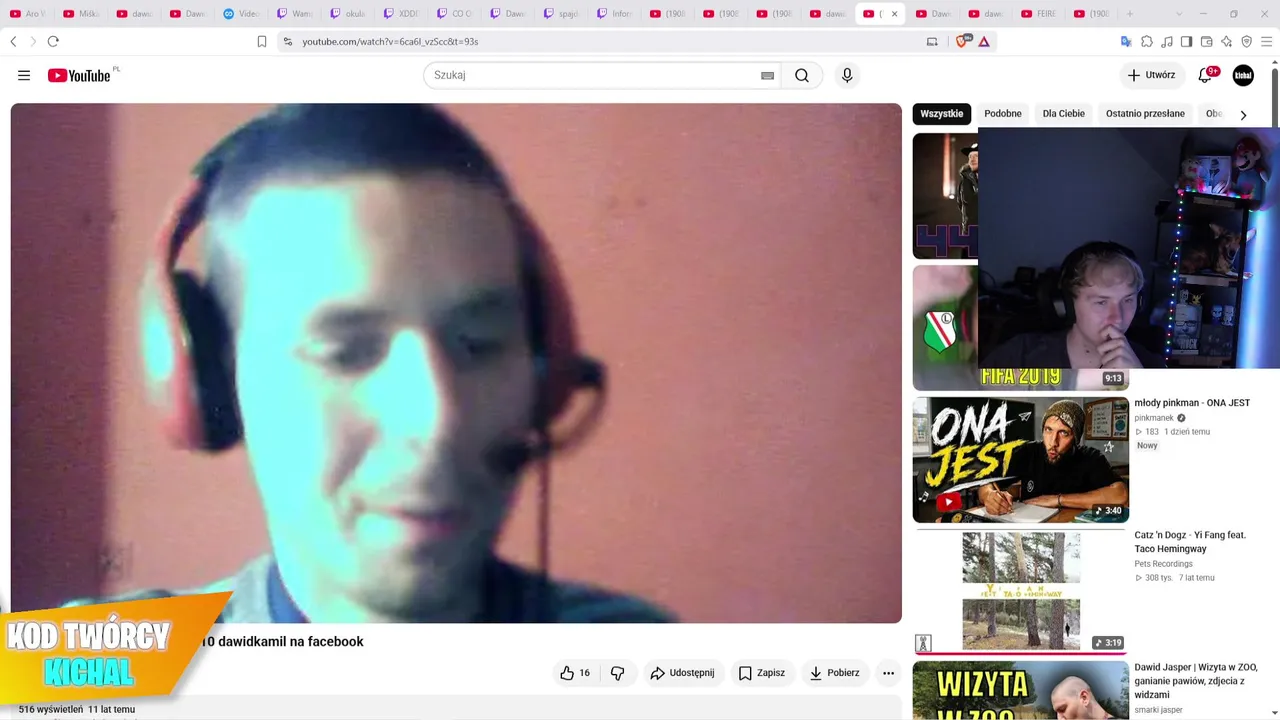The width and height of the screenshot is (1280, 720).
Task: Share the video with Udostępnij
Action: click(x=683, y=673)
